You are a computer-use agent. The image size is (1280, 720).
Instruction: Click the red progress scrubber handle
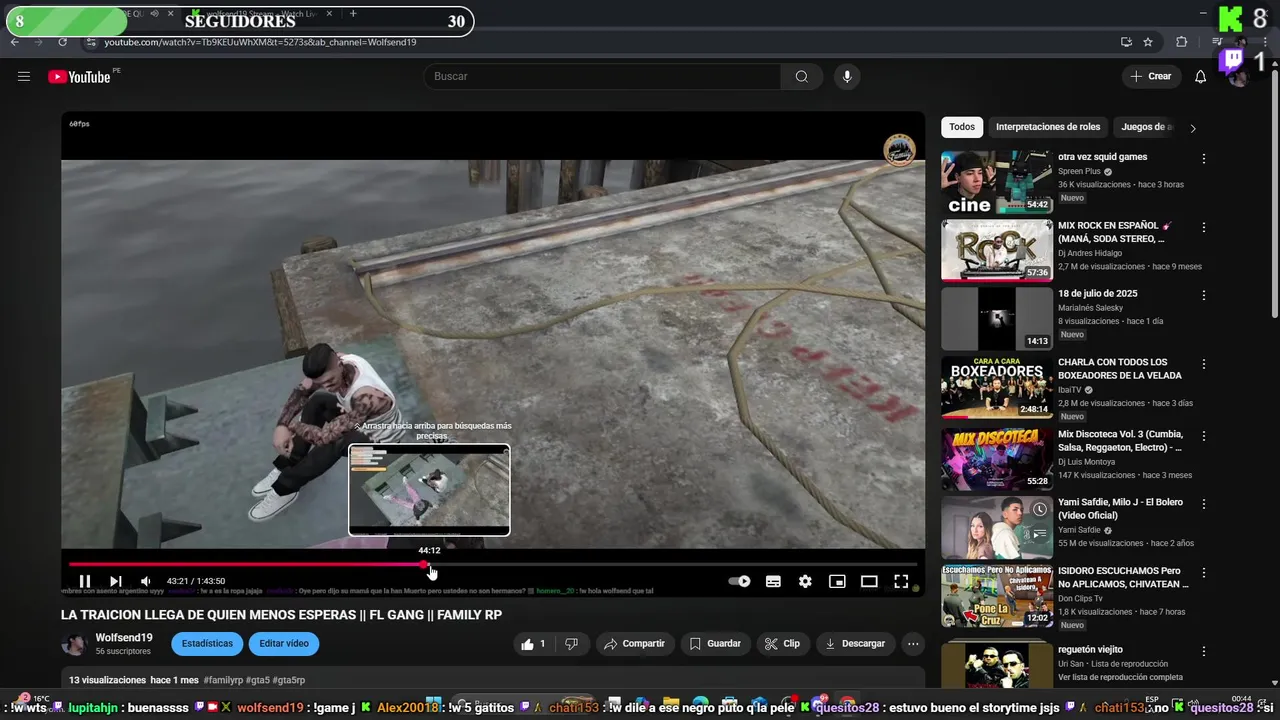[425, 564]
